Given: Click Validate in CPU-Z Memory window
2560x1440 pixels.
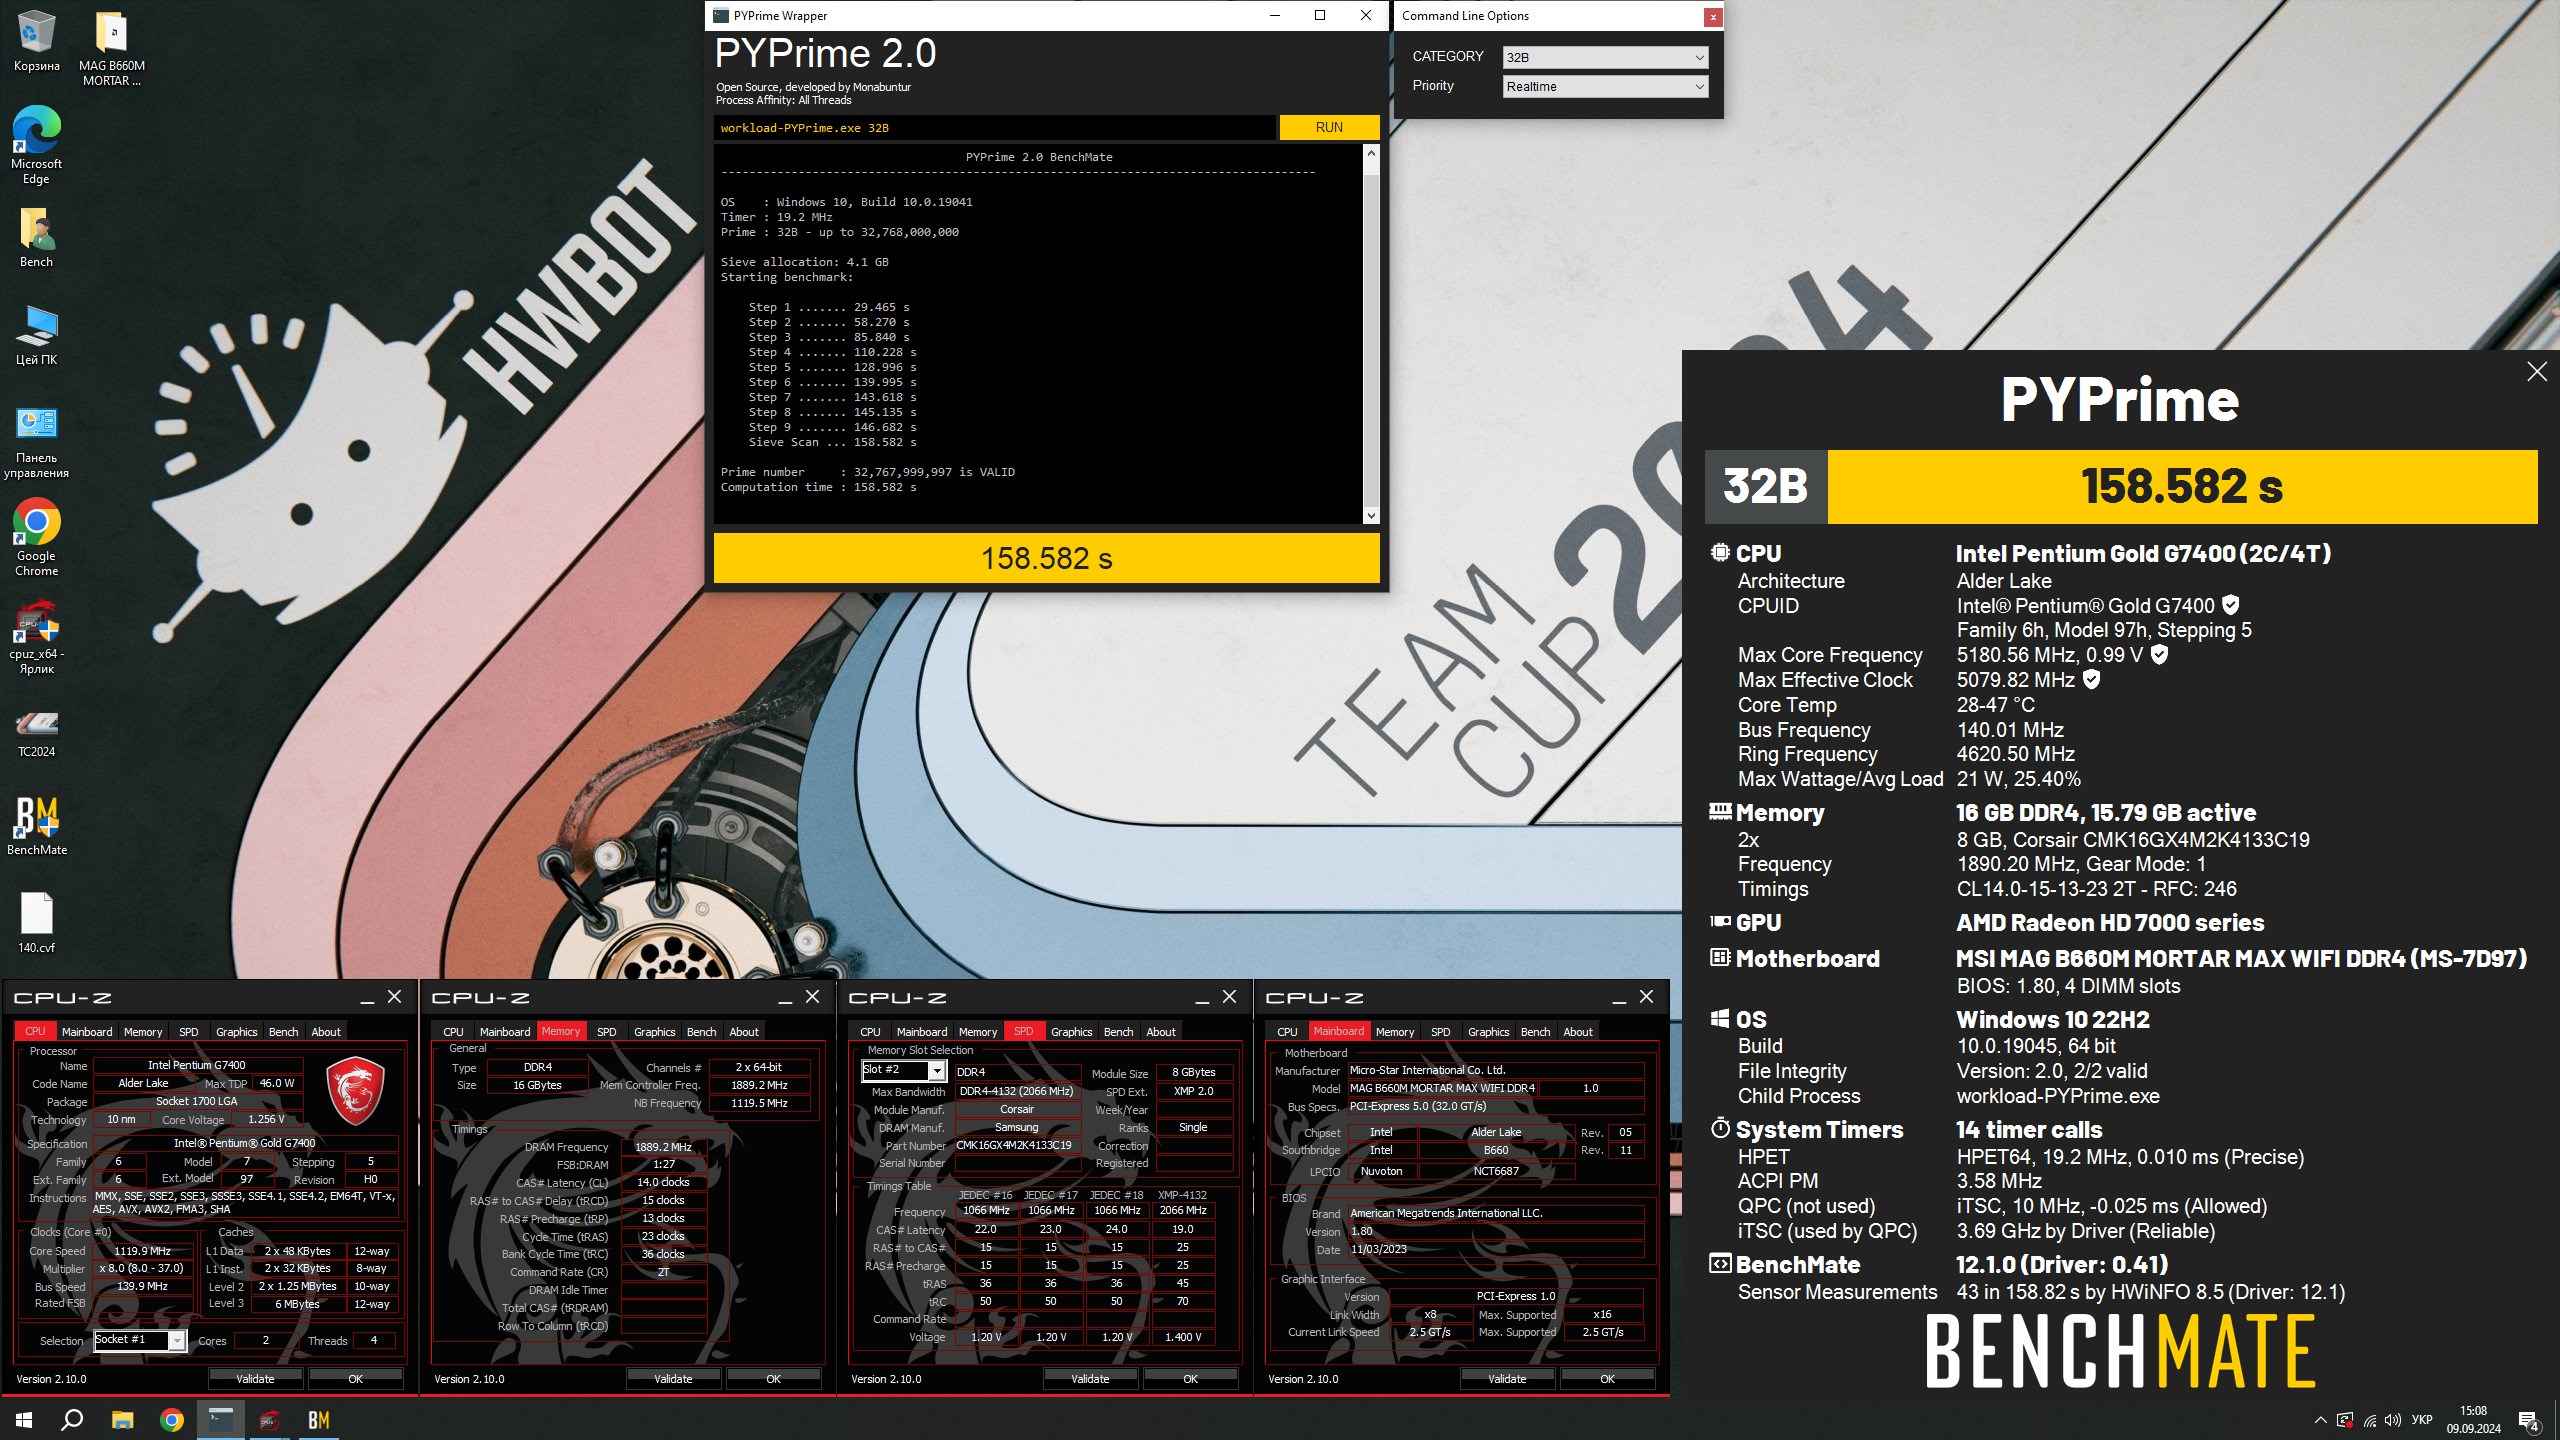Looking at the screenshot, I should pyautogui.click(x=673, y=1379).
